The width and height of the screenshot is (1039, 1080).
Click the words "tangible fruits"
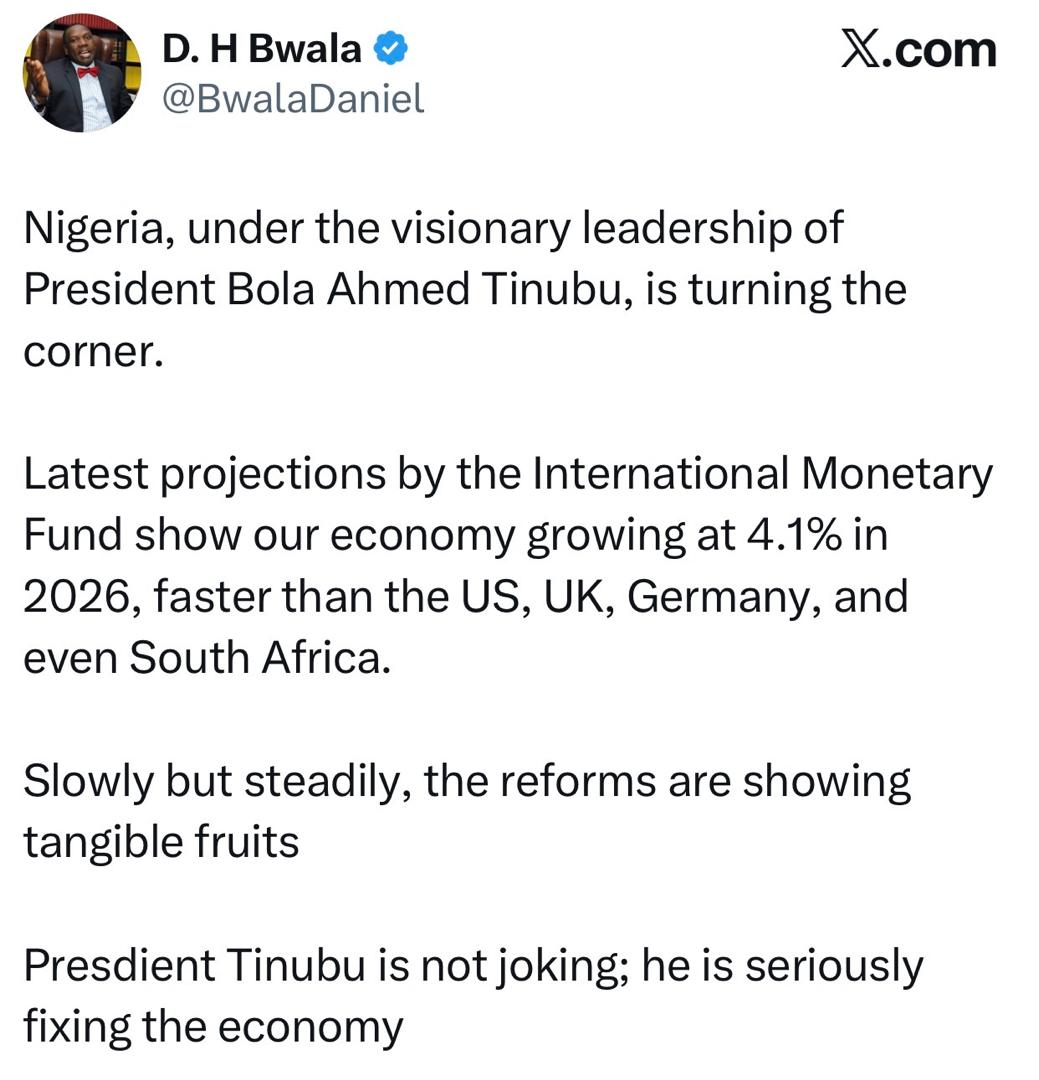click(161, 842)
